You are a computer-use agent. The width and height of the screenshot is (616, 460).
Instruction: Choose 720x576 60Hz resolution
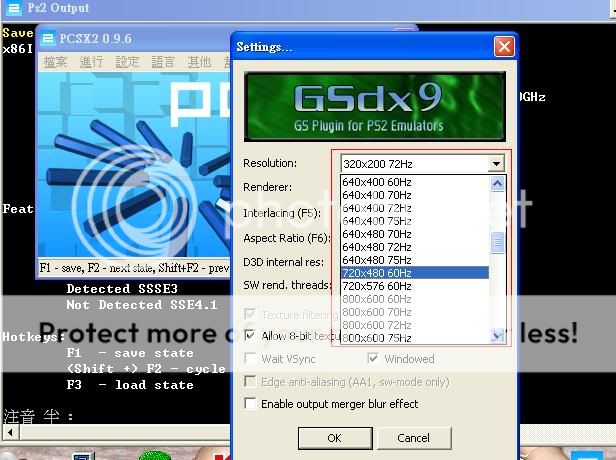[415, 286]
